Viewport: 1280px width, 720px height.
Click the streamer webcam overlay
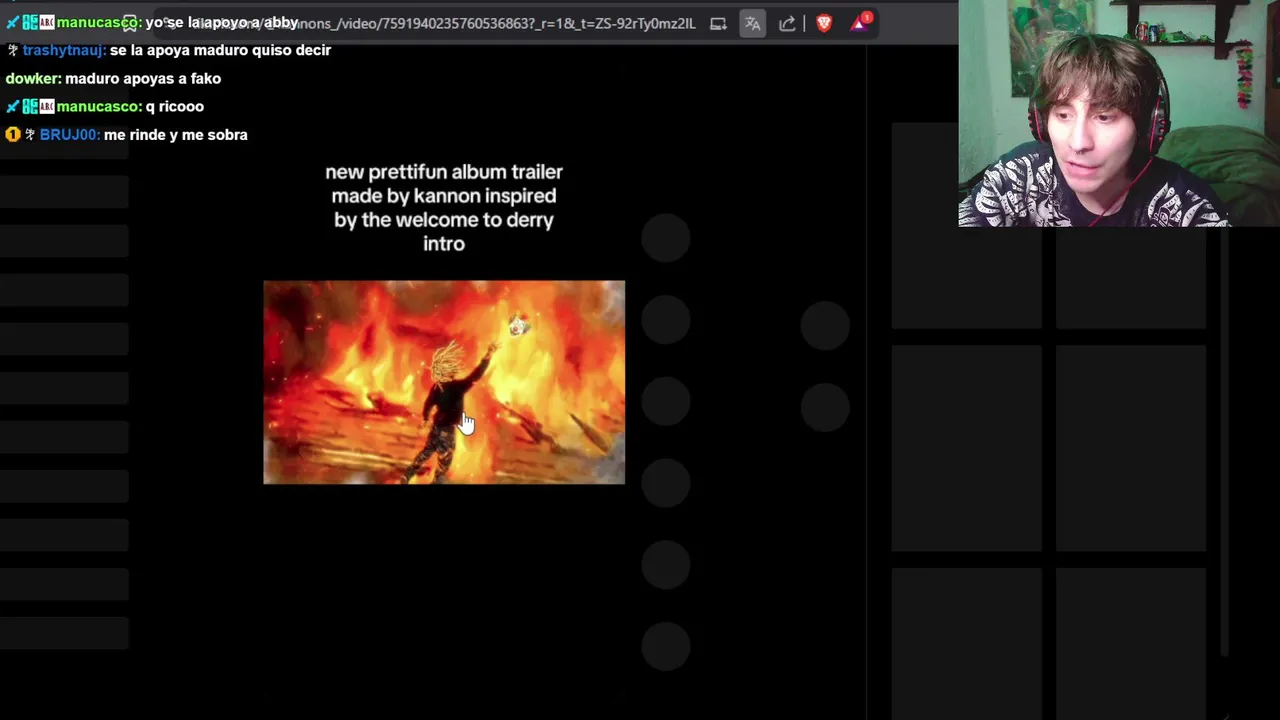[1119, 113]
